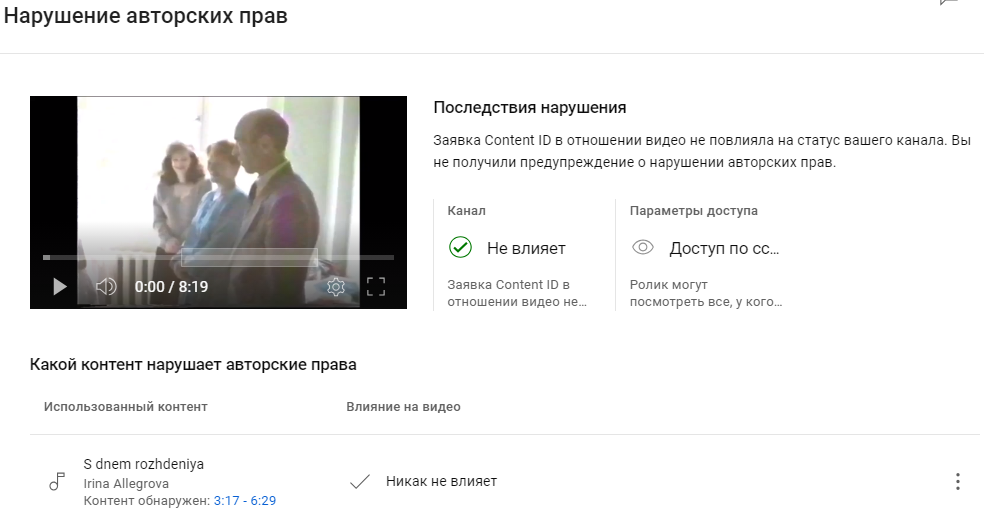
Task: Click 'Заявка Content ID в отношении видео не…' under Канал
Action: [517, 293]
